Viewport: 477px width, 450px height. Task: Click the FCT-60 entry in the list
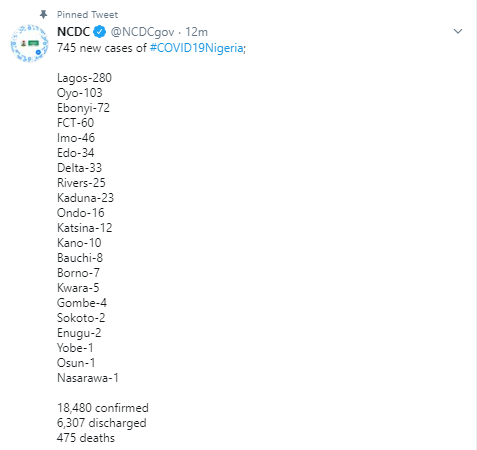(75, 123)
